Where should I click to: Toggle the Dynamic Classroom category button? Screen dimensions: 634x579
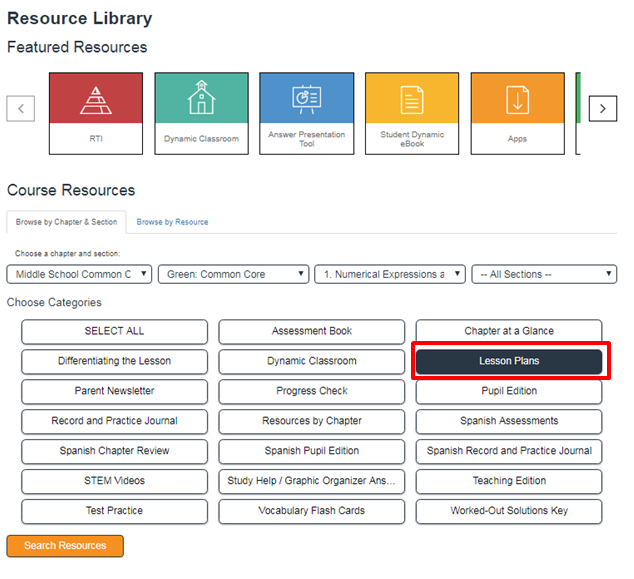pos(312,361)
